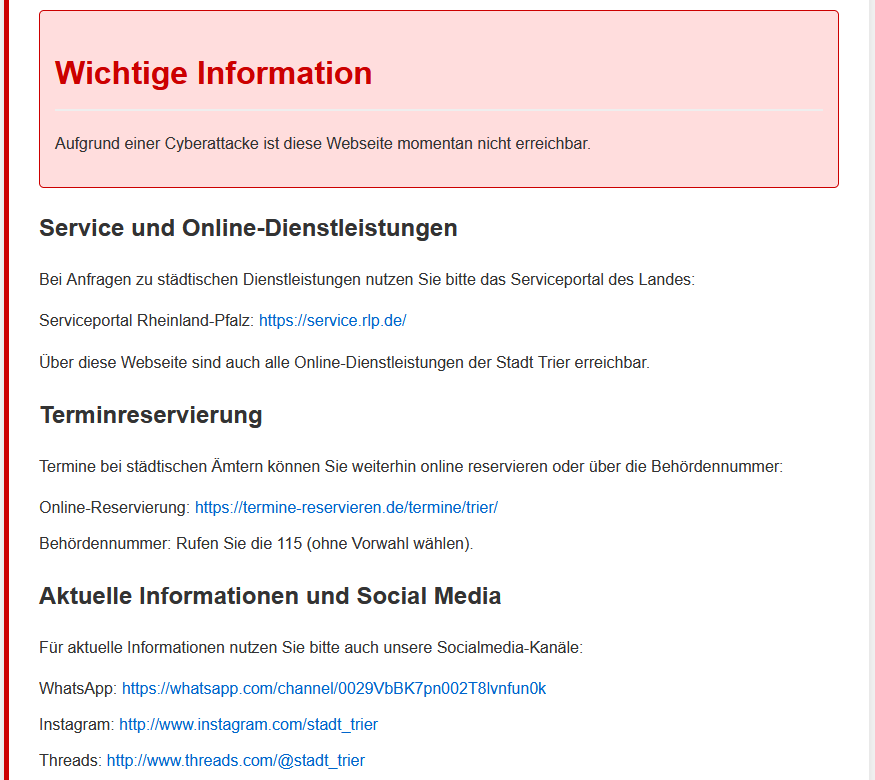Click the paragraph starting 'Termine bei städtischen Ämtern'
875x780 pixels.
(x=410, y=467)
